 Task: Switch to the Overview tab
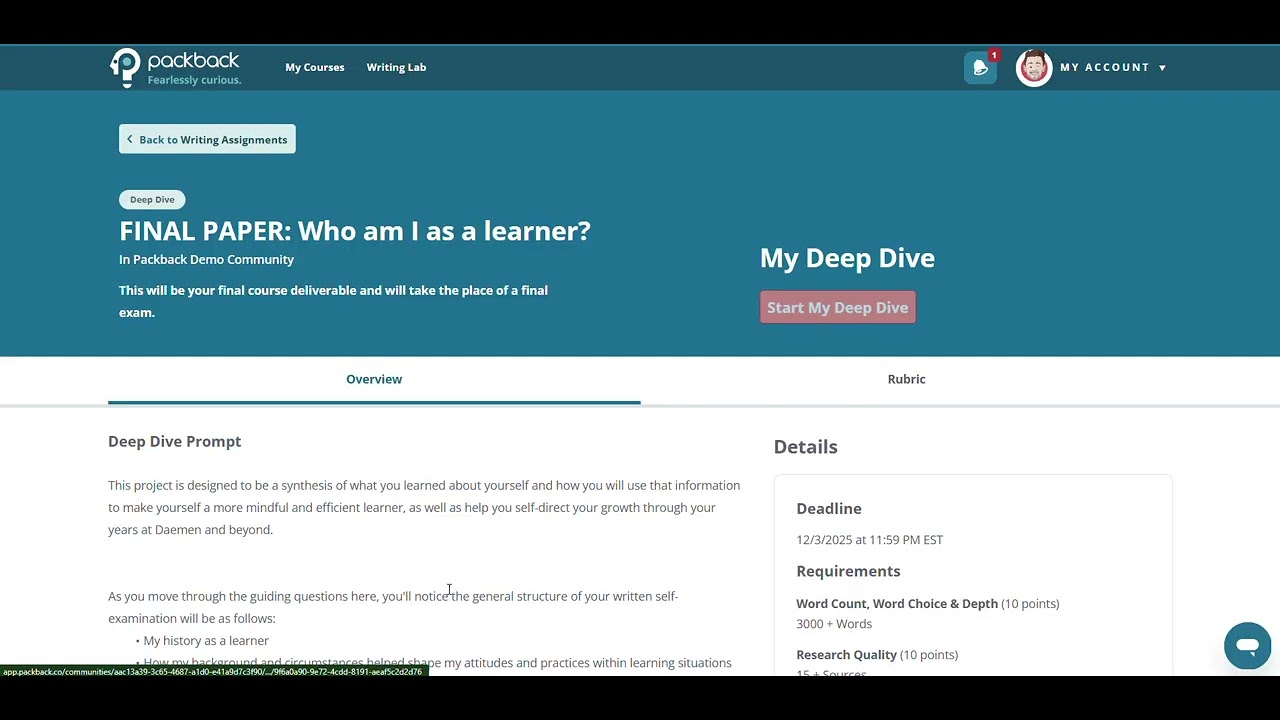(374, 379)
